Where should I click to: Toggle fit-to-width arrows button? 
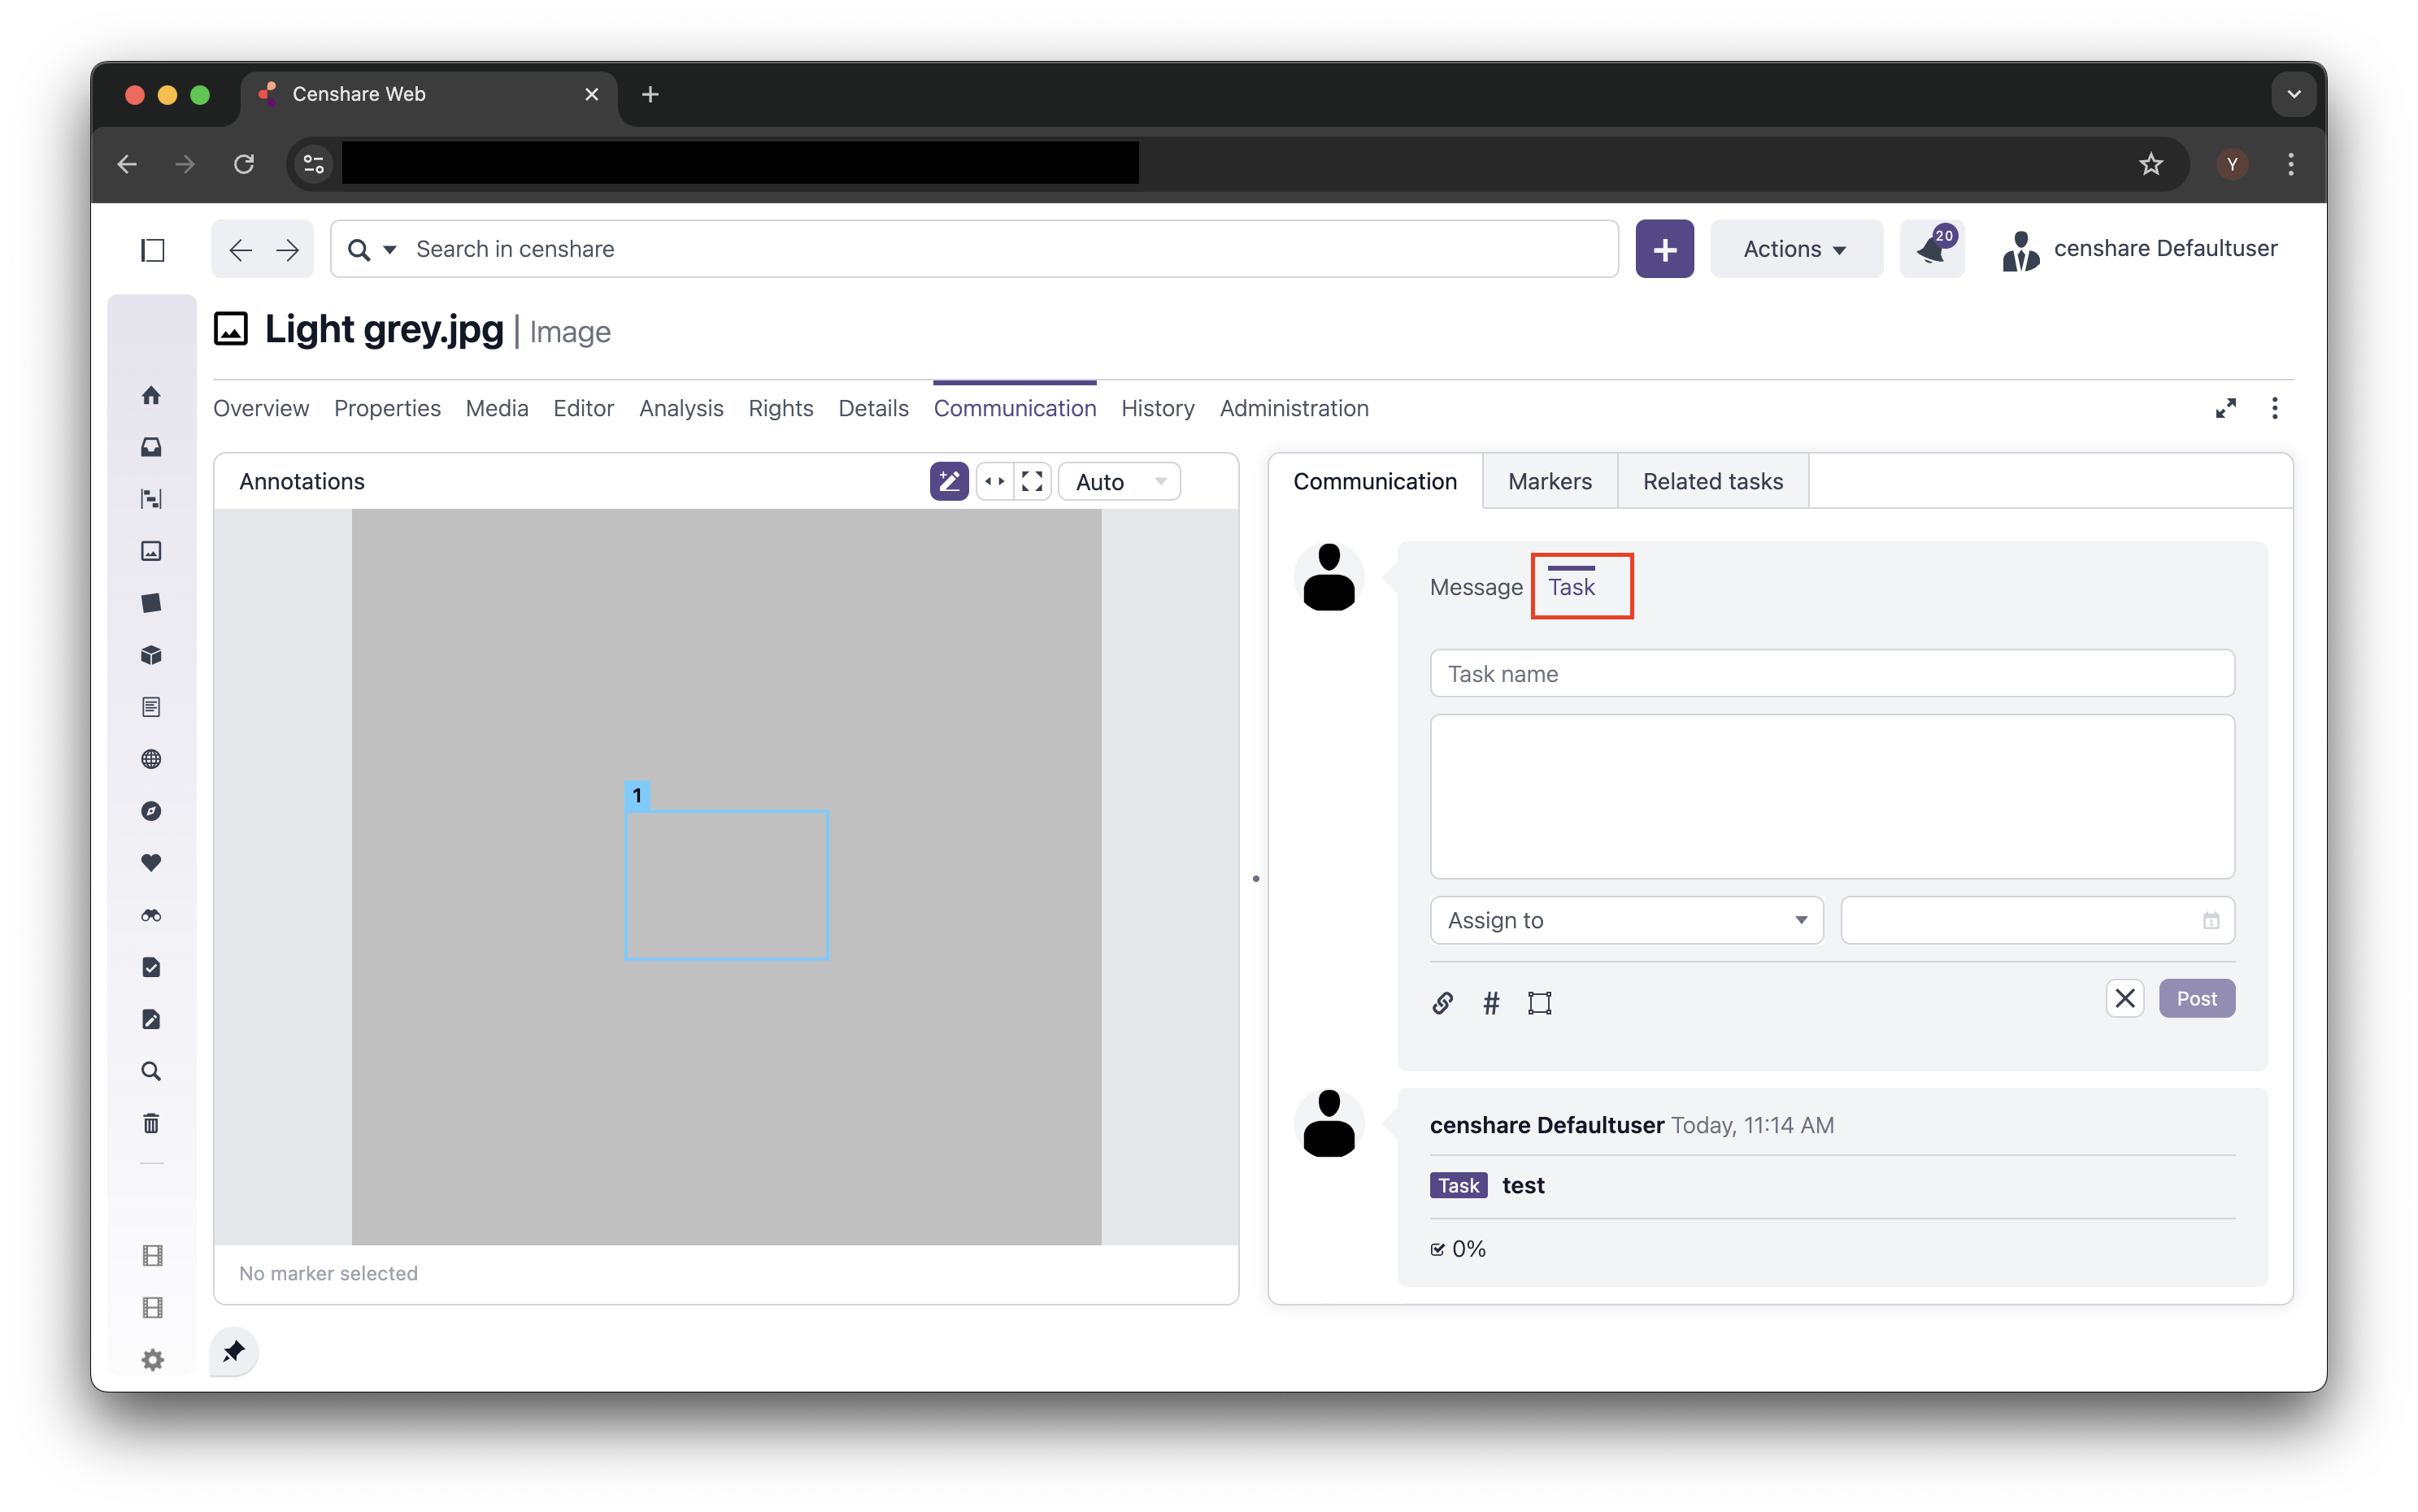[x=994, y=481]
